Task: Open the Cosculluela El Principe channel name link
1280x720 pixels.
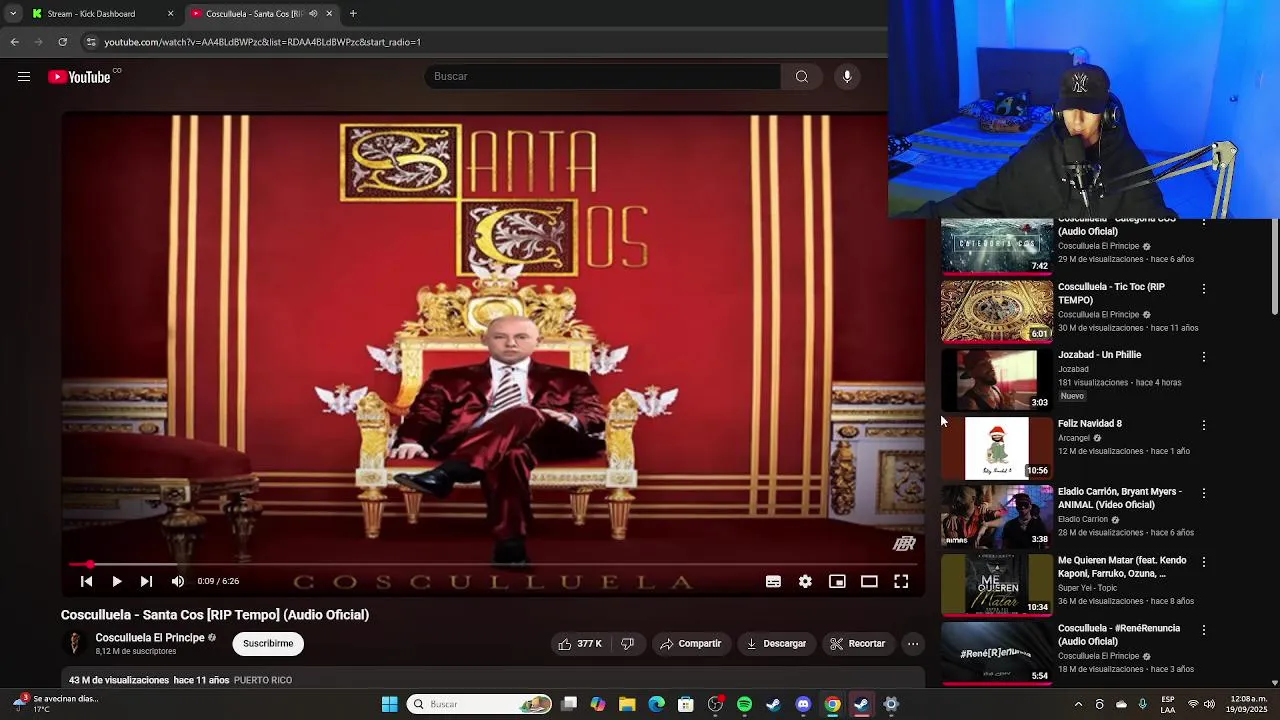Action: 150,638
